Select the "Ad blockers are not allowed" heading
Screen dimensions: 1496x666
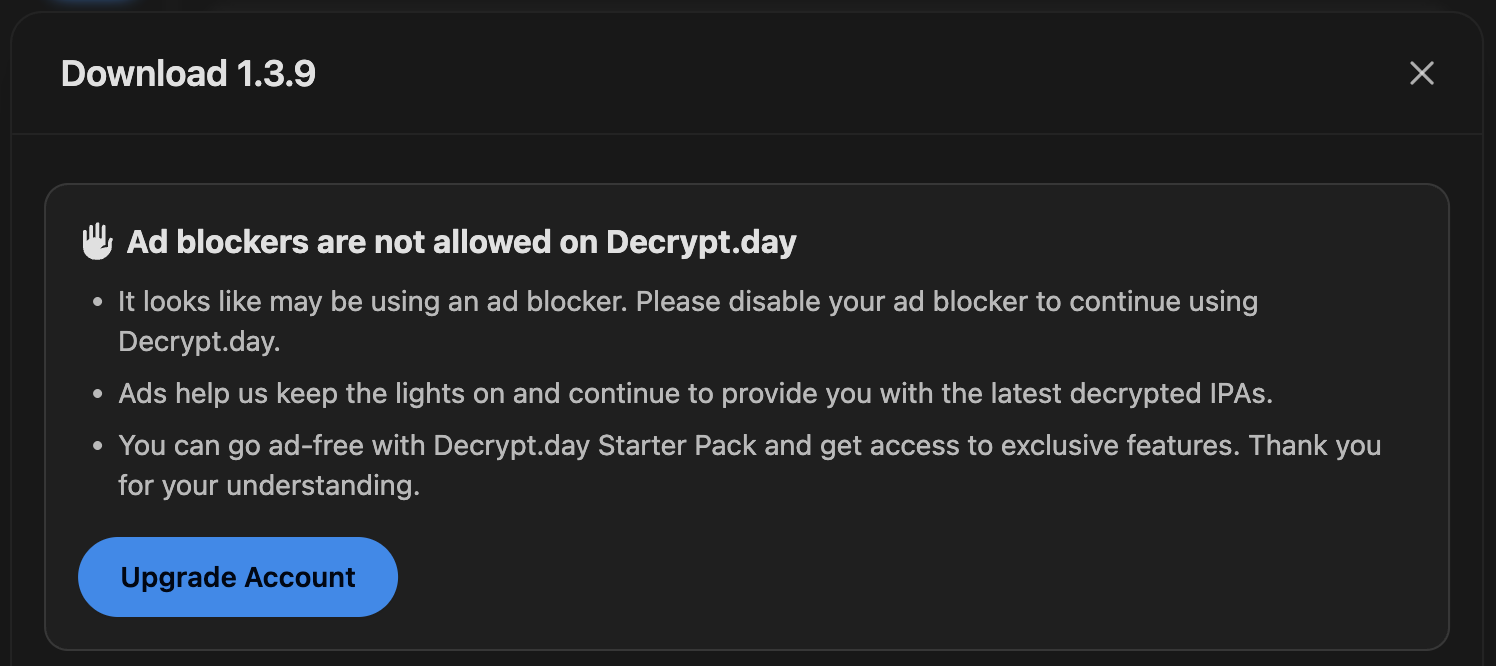click(461, 242)
